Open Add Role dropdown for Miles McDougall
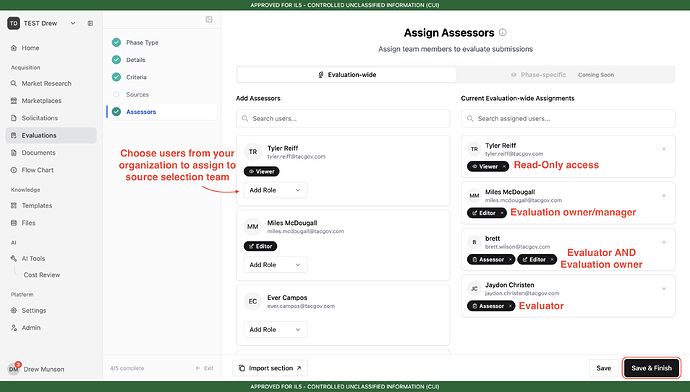This screenshot has height=392, width=690. (x=275, y=265)
